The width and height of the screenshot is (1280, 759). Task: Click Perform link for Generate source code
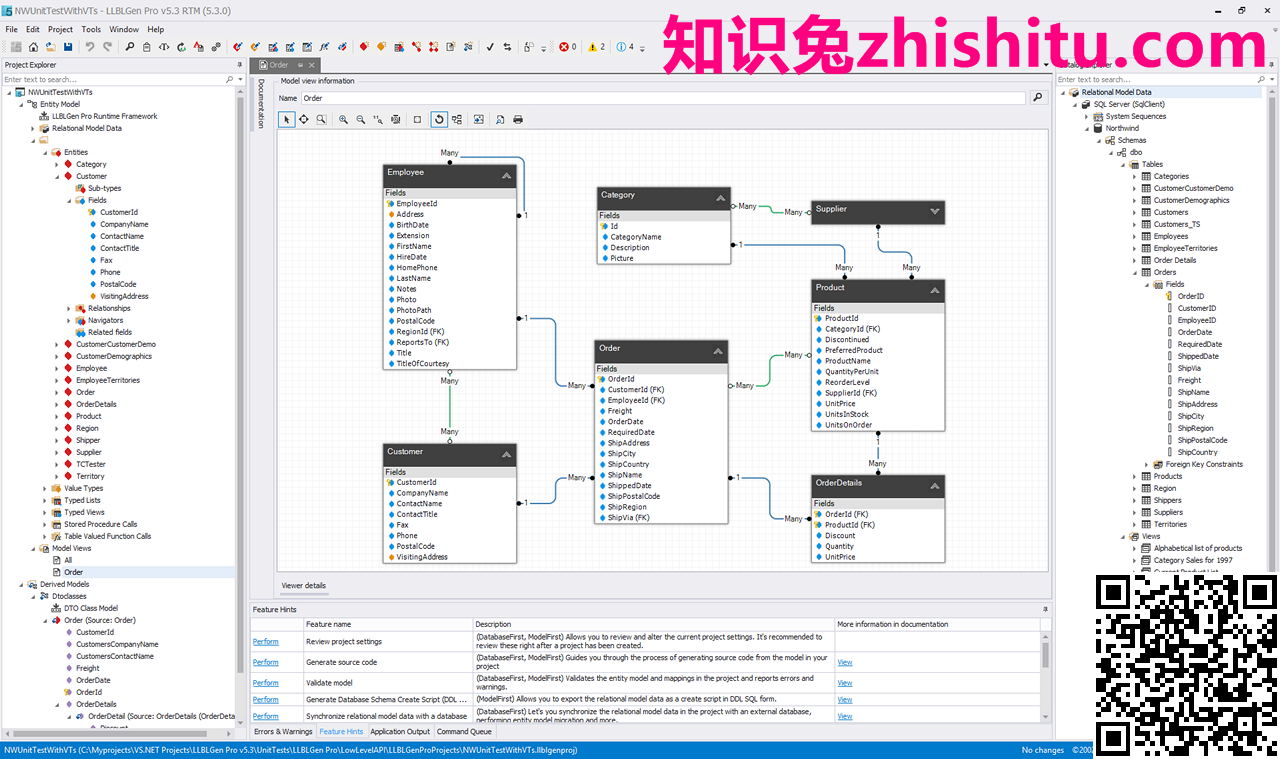point(266,662)
